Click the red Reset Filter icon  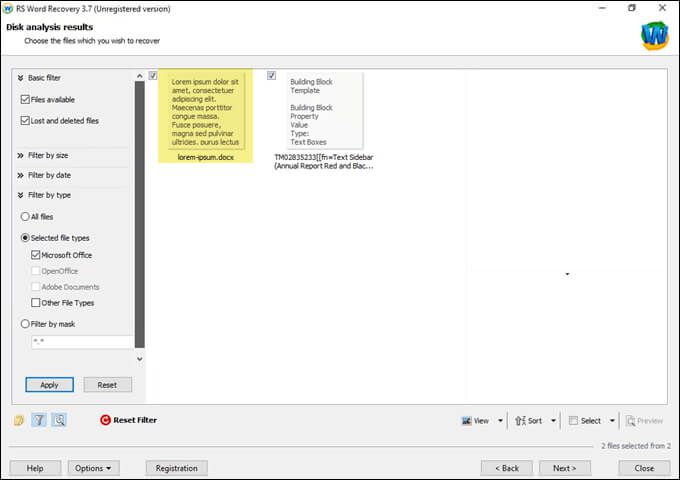pos(105,420)
